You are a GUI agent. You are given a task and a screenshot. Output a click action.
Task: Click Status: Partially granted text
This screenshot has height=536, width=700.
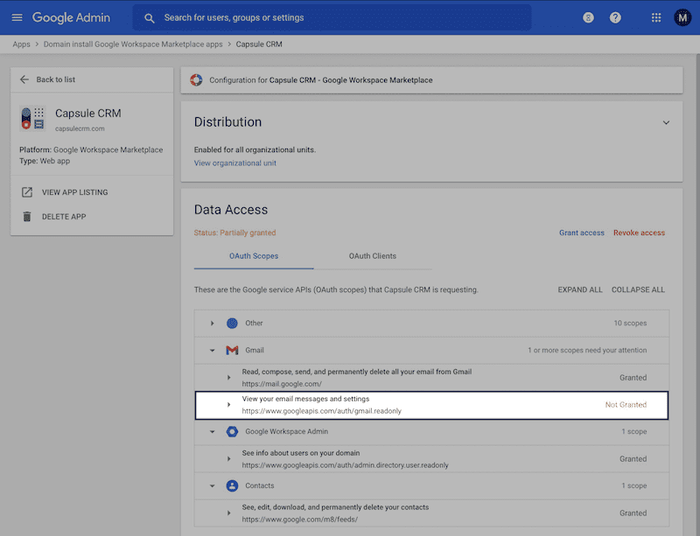click(235, 233)
